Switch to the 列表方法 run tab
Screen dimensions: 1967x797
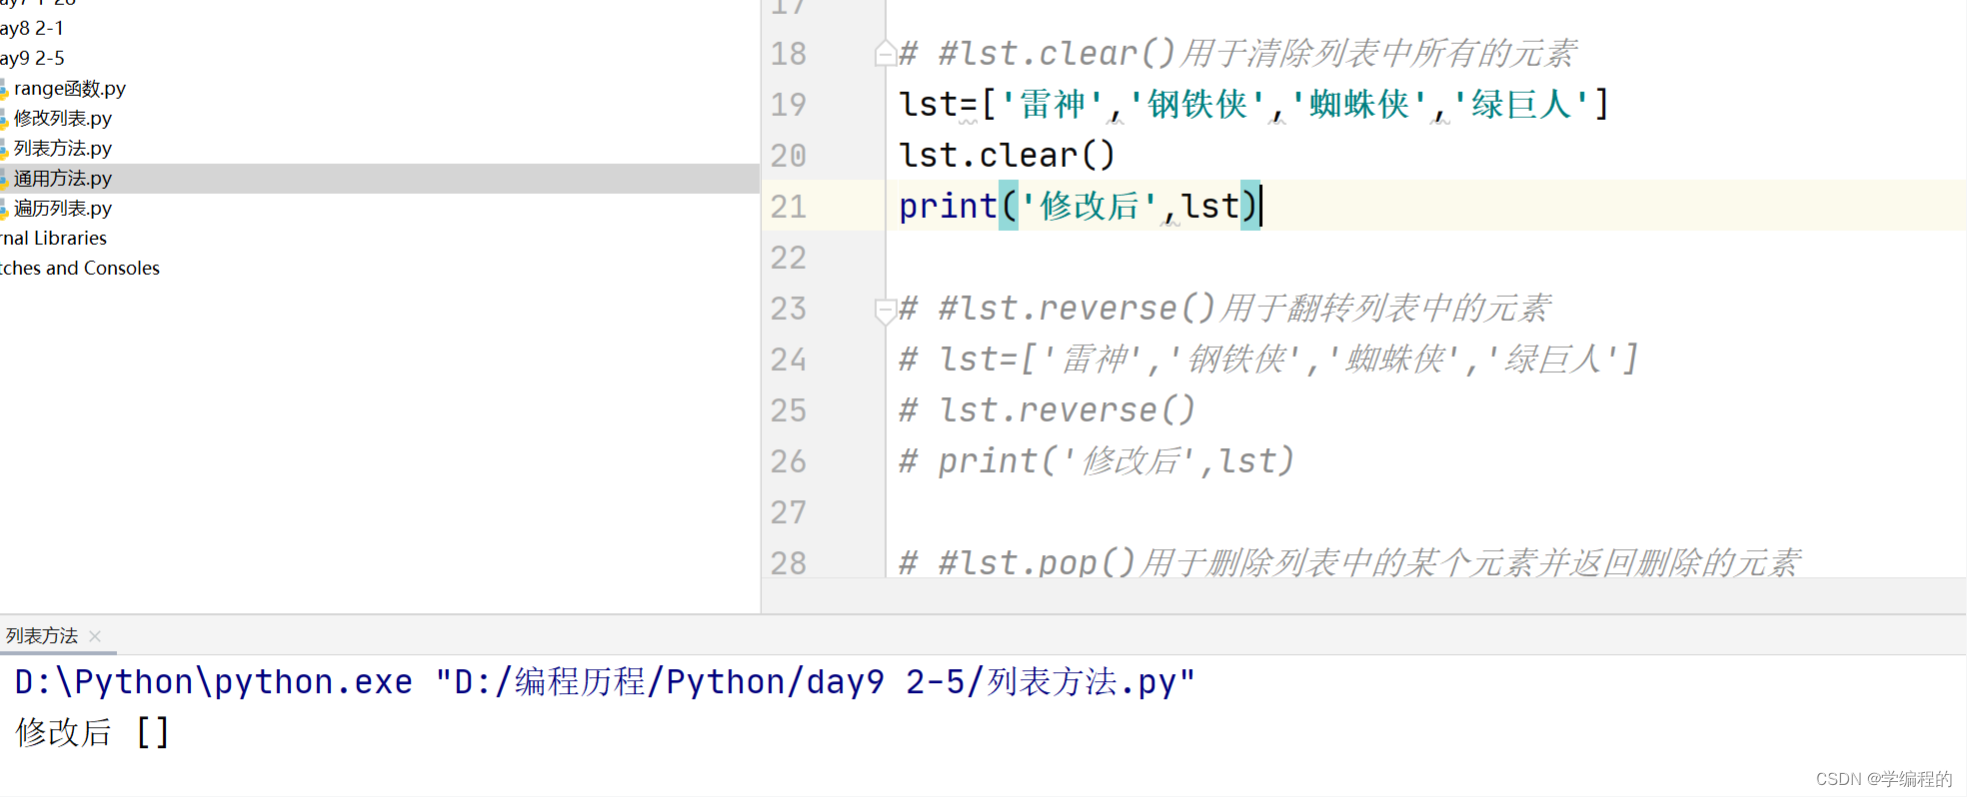tap(42, 636)
